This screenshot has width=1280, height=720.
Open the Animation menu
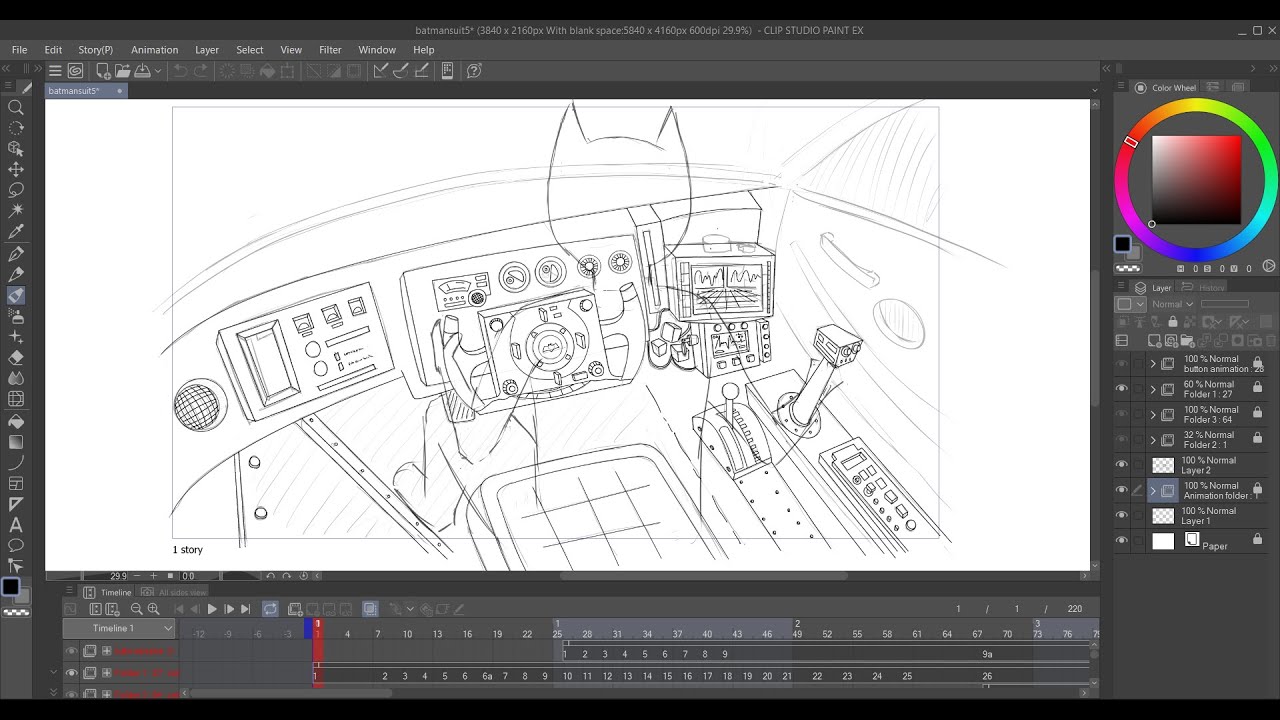click(x=154, y=50)
